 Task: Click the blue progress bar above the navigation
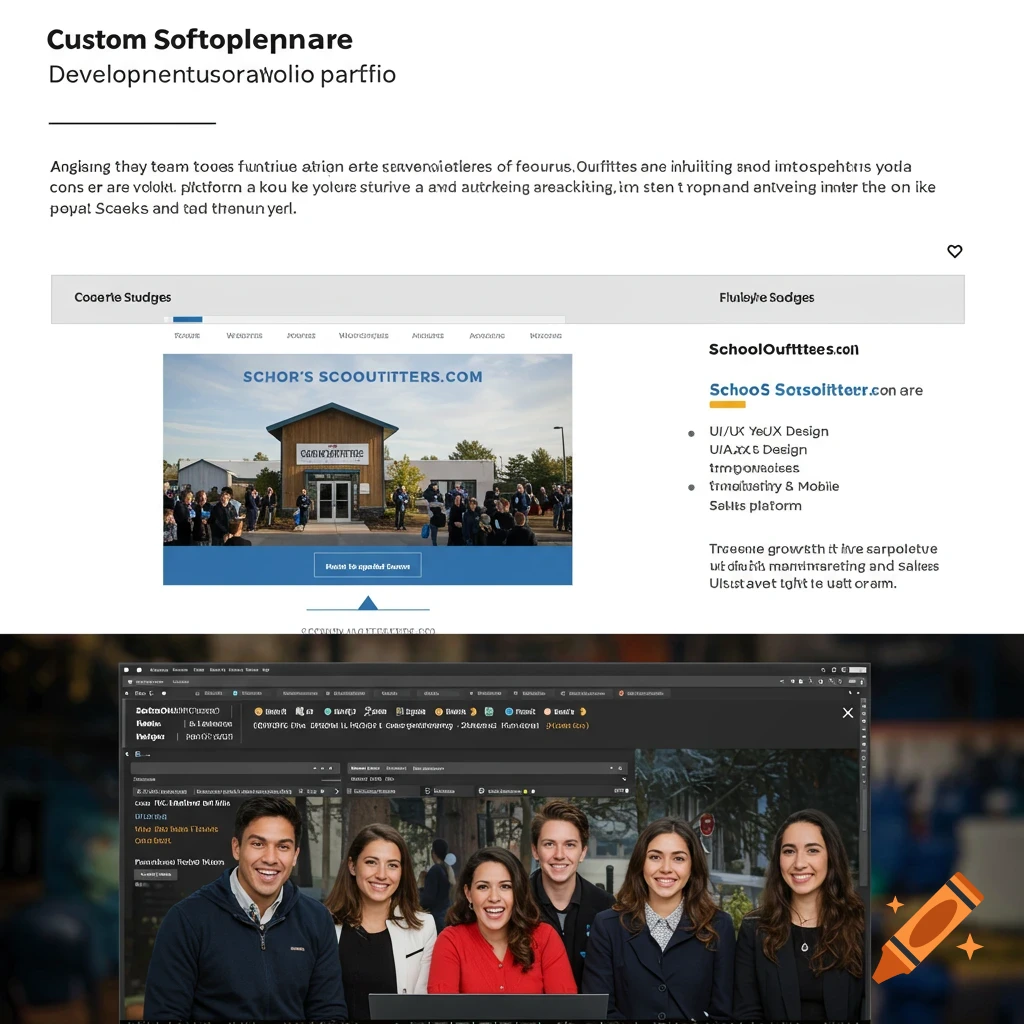pos(186,320)
